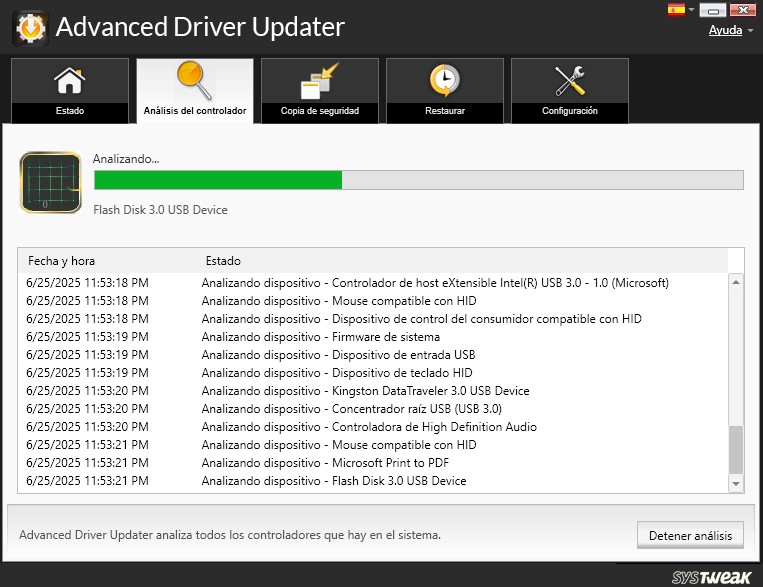Image resolution: width=763 pixels, height=587 pixels.
Task: Click the footer description about analyzing drivers
Action: click(x=230, y=535)
